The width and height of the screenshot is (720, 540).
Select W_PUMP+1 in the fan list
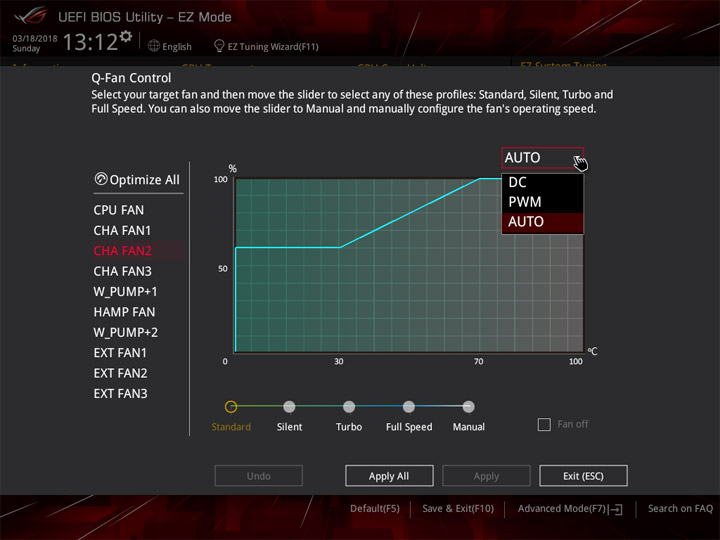[125, 292]
